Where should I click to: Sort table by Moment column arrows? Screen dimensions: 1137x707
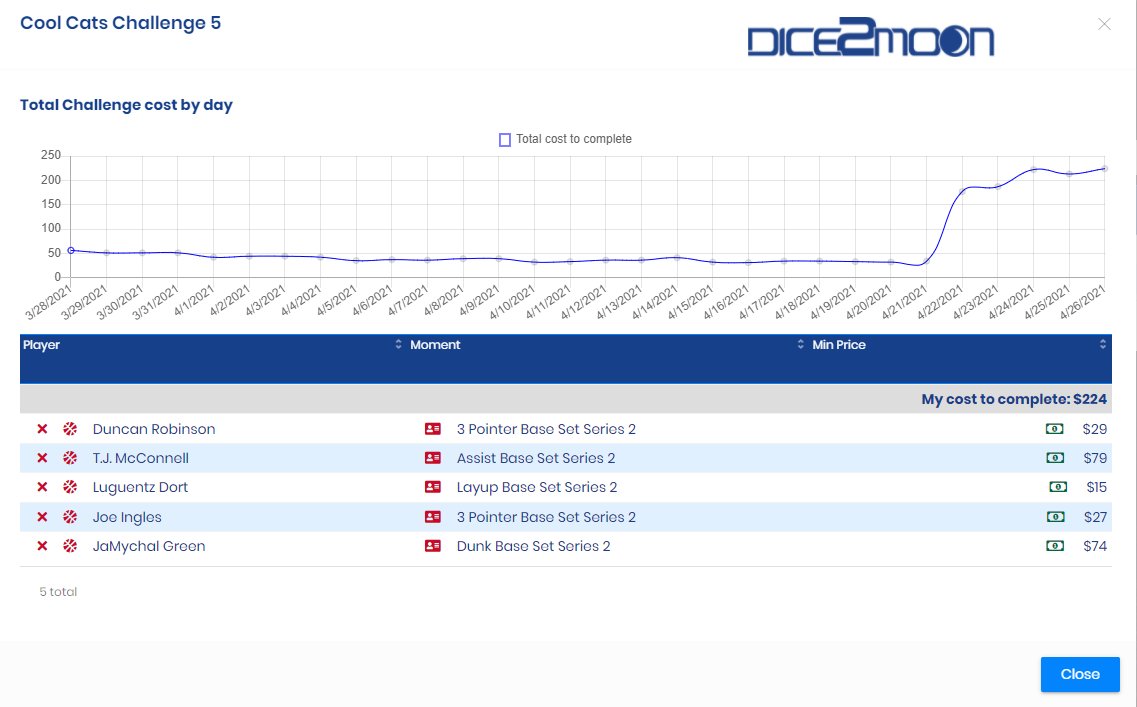(801, 344)
